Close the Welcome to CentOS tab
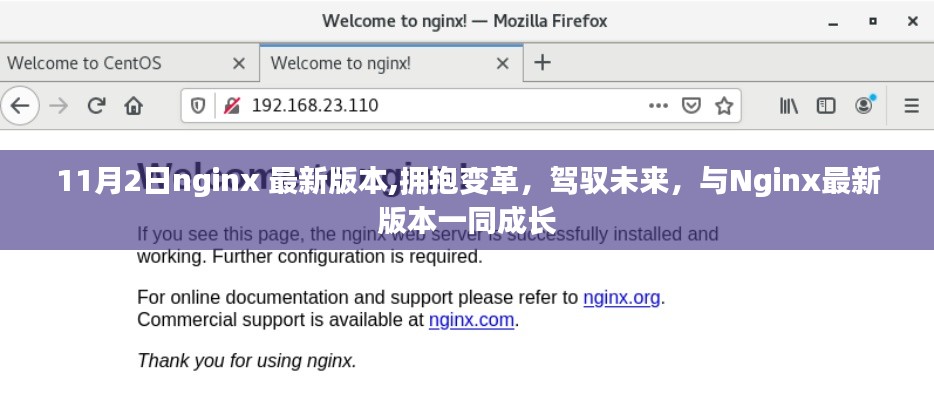 click(238, 63)
